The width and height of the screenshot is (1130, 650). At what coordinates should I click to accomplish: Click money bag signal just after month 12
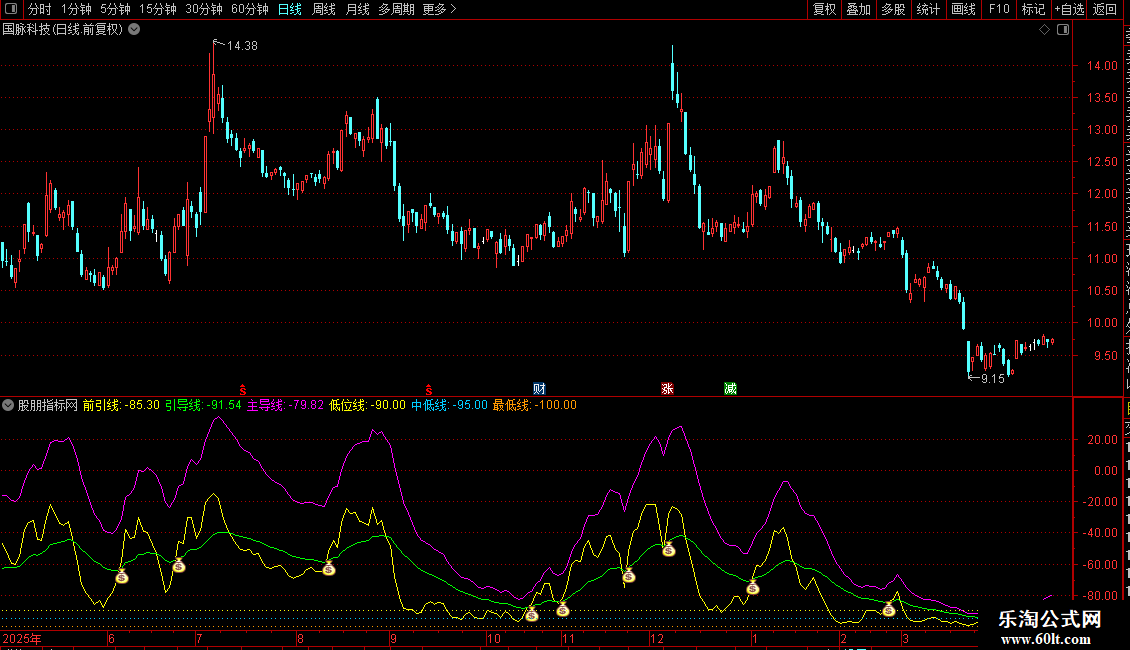point(669,550)
